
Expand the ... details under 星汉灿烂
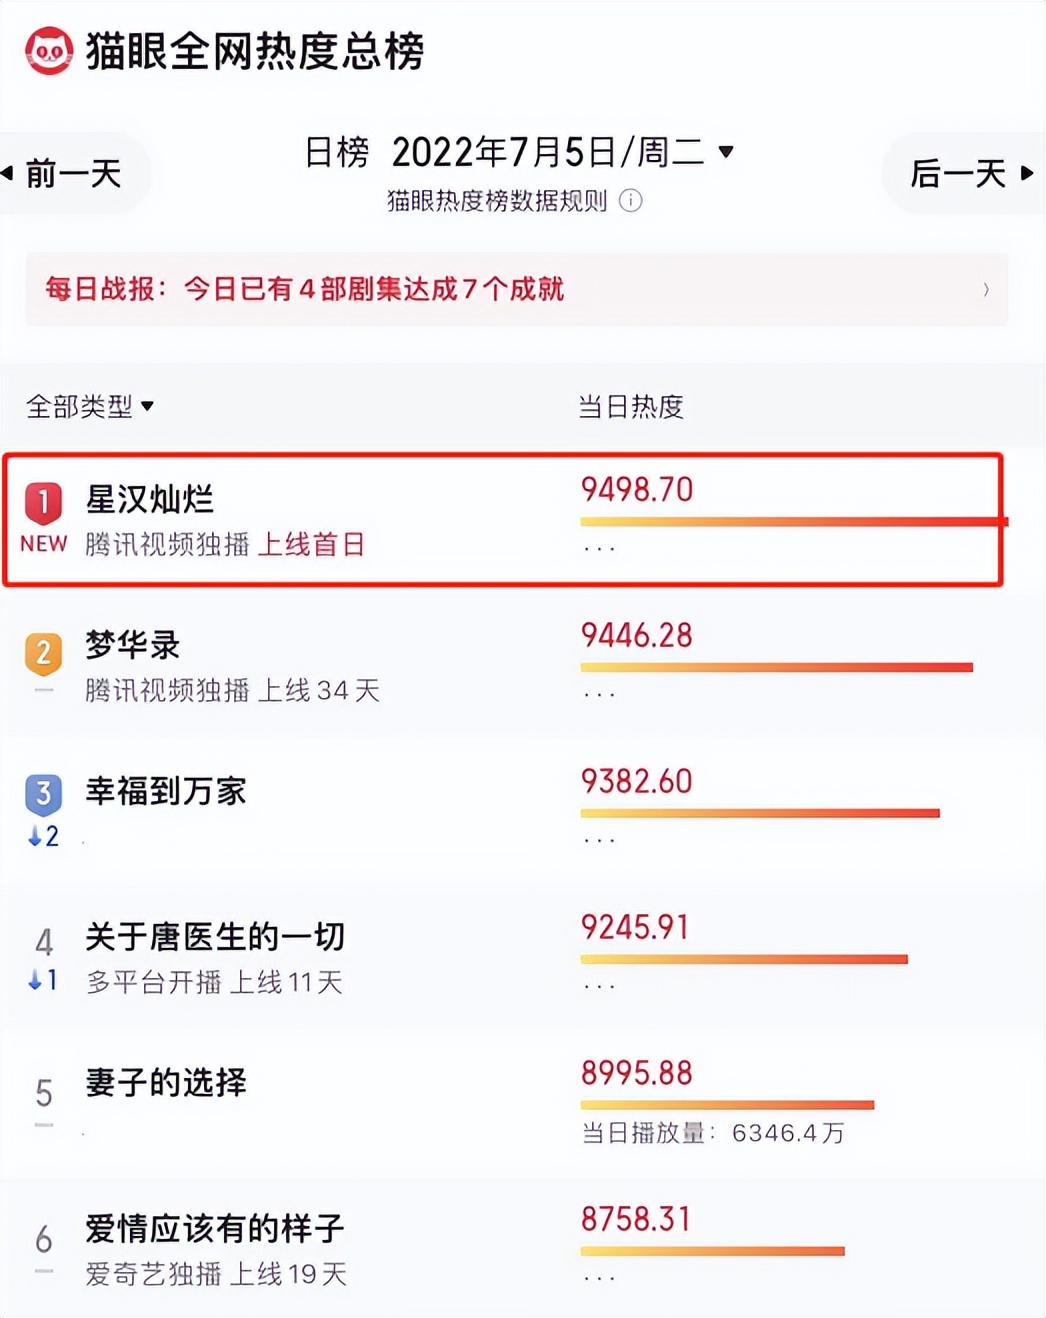click(x=599, y=547)
